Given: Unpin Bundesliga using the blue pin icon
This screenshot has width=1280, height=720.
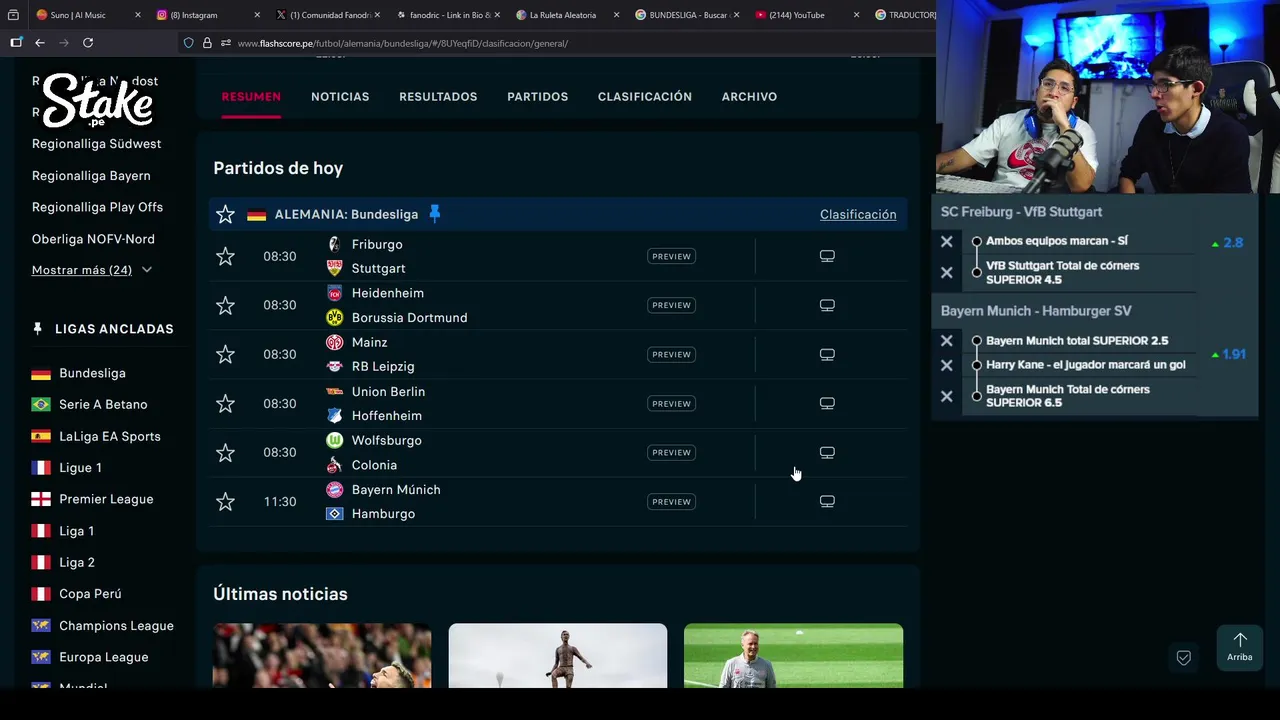Looking at the screenshot, I should pos(434,213).
